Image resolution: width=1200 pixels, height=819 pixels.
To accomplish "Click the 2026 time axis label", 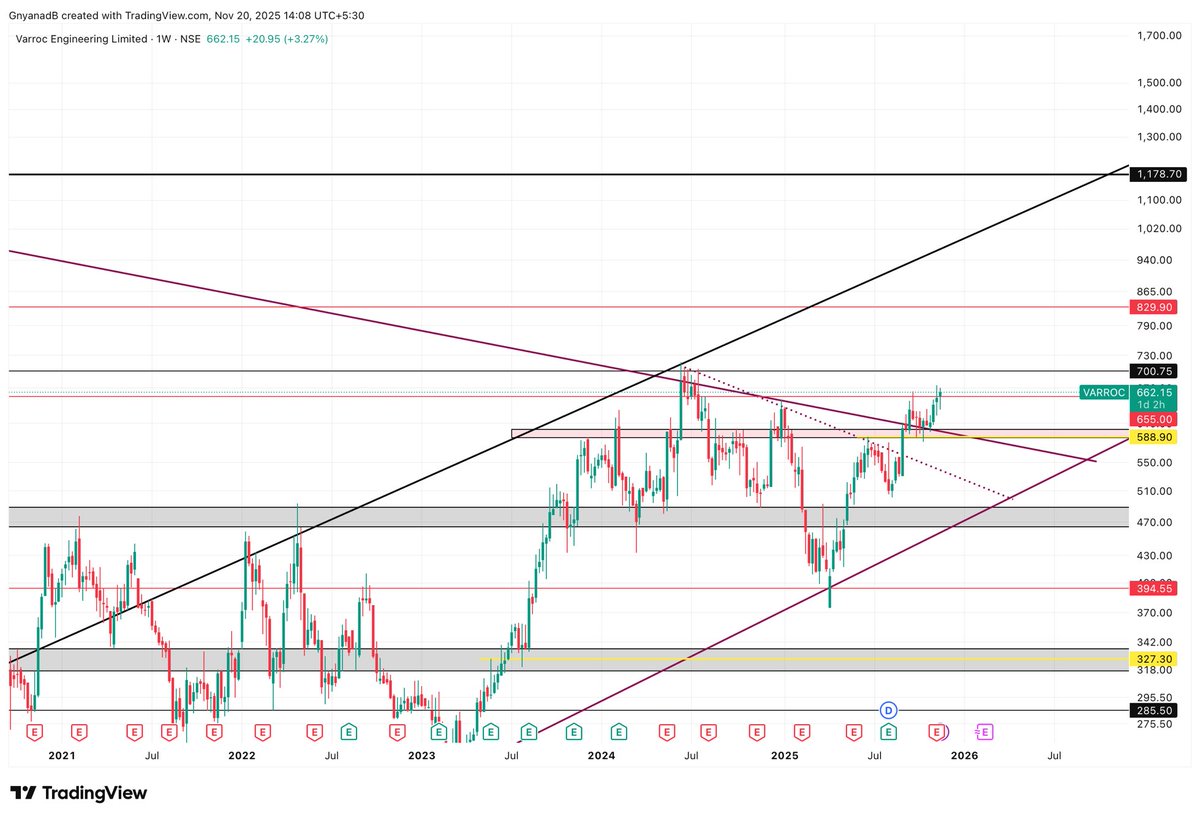I will click(x=964, y=757).
